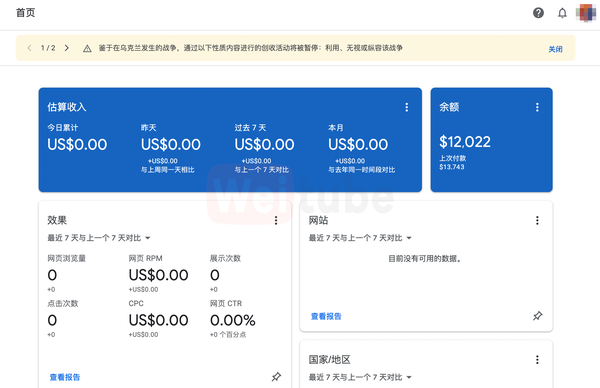Open 查看报告 link in 网站 card
Viewport: 600px width, 388px height.
click(326, 316)
